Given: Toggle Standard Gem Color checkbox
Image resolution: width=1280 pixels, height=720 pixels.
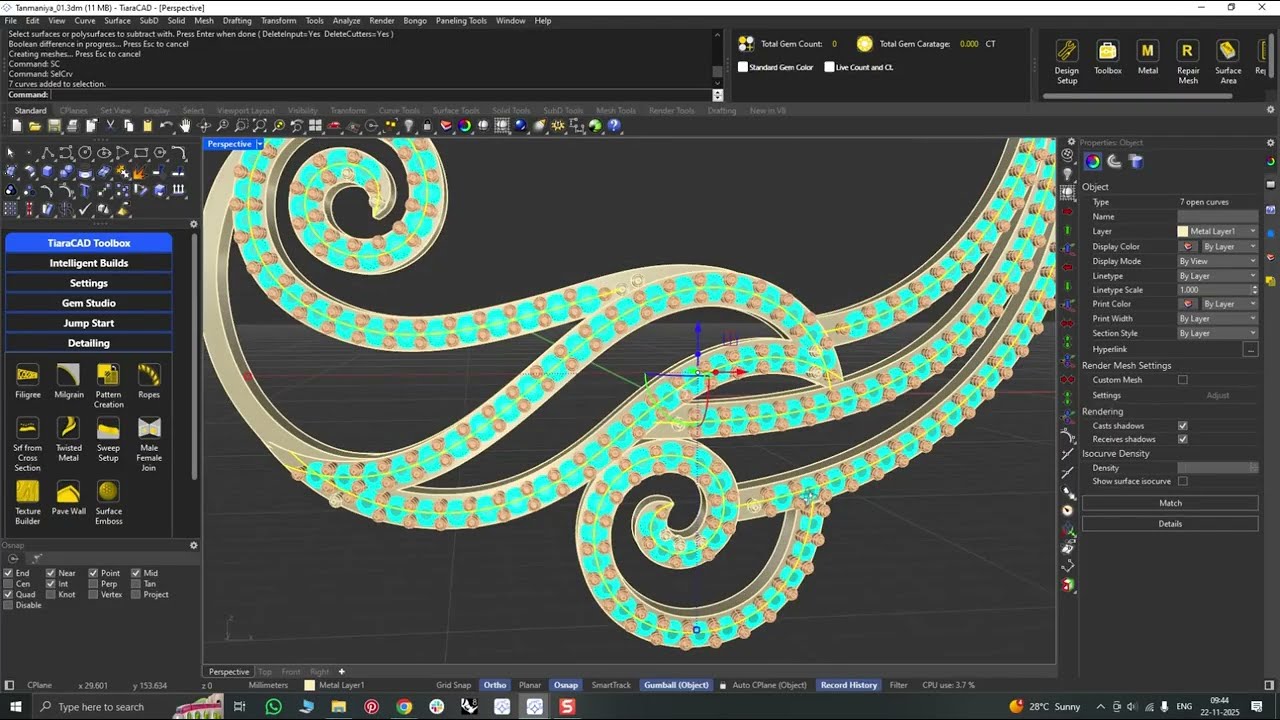Looking at the screenshot, I should click(743, 67).
